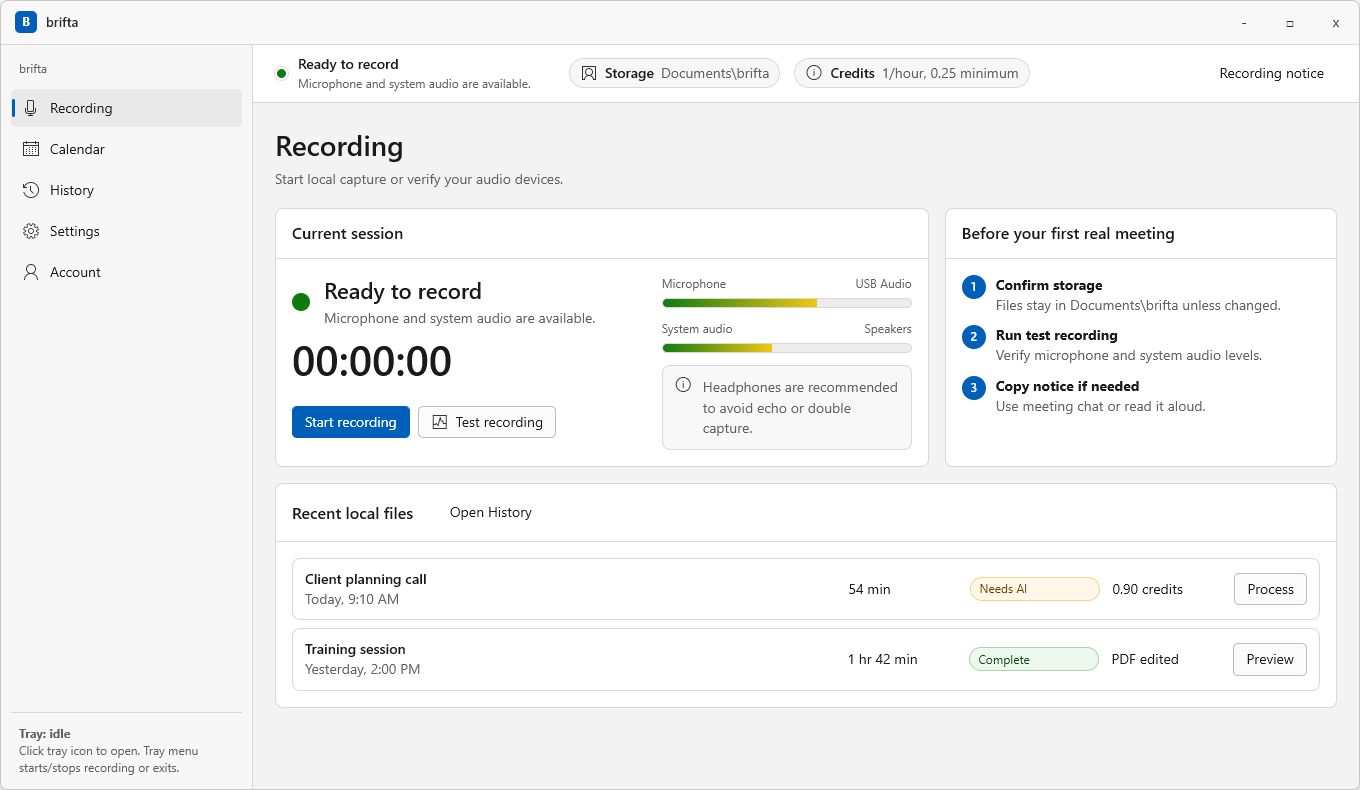The height and width of the screenshot is (790, 1360).
Task: Process the Client planning call file
Action: 1270,589
